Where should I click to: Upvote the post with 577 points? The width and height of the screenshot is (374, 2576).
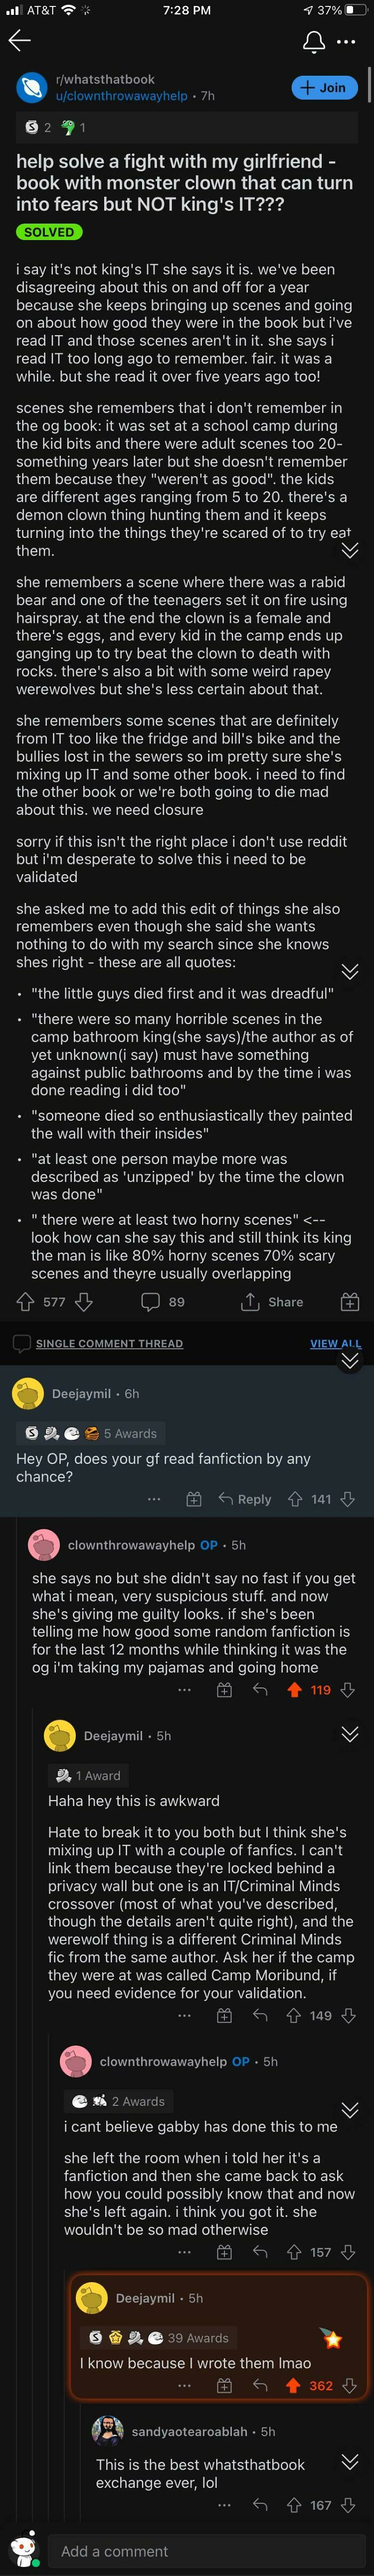pyautogui.click(x=22, y=1301)
